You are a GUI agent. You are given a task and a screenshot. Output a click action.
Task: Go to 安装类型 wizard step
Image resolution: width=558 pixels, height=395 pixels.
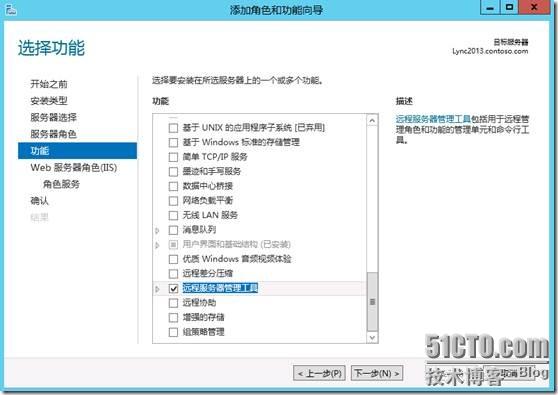[x=49, y=101]
